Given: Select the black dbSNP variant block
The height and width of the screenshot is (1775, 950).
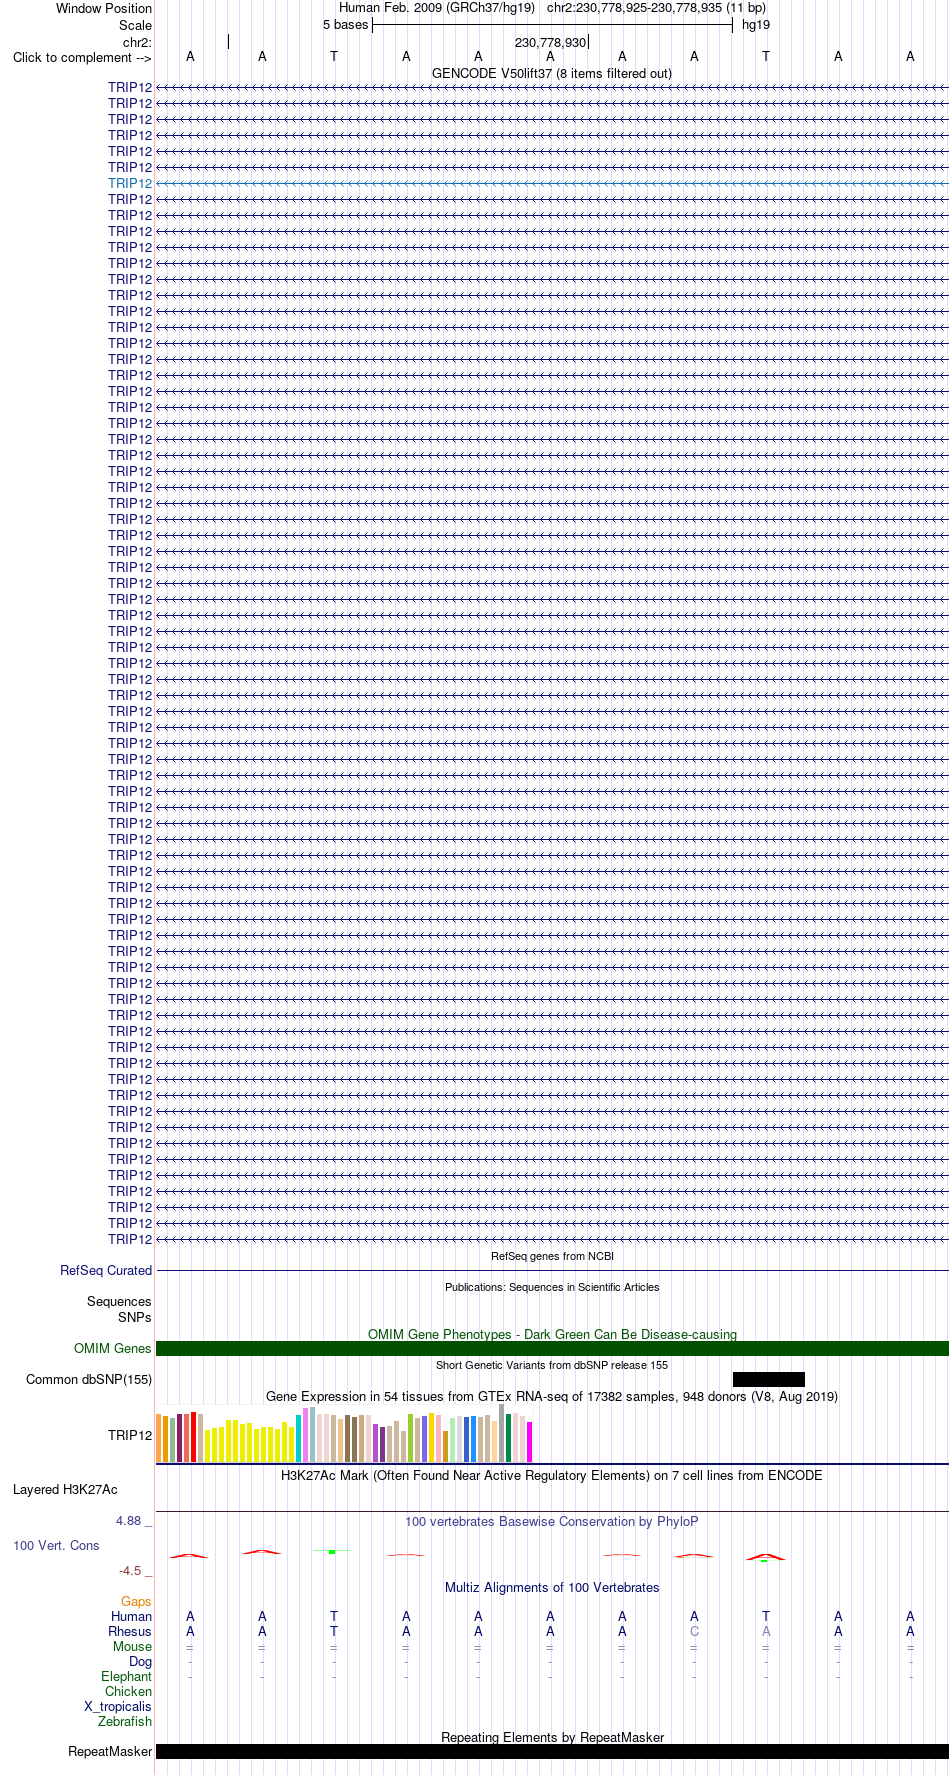Looking at the screenshot, I should point(768,1379).
